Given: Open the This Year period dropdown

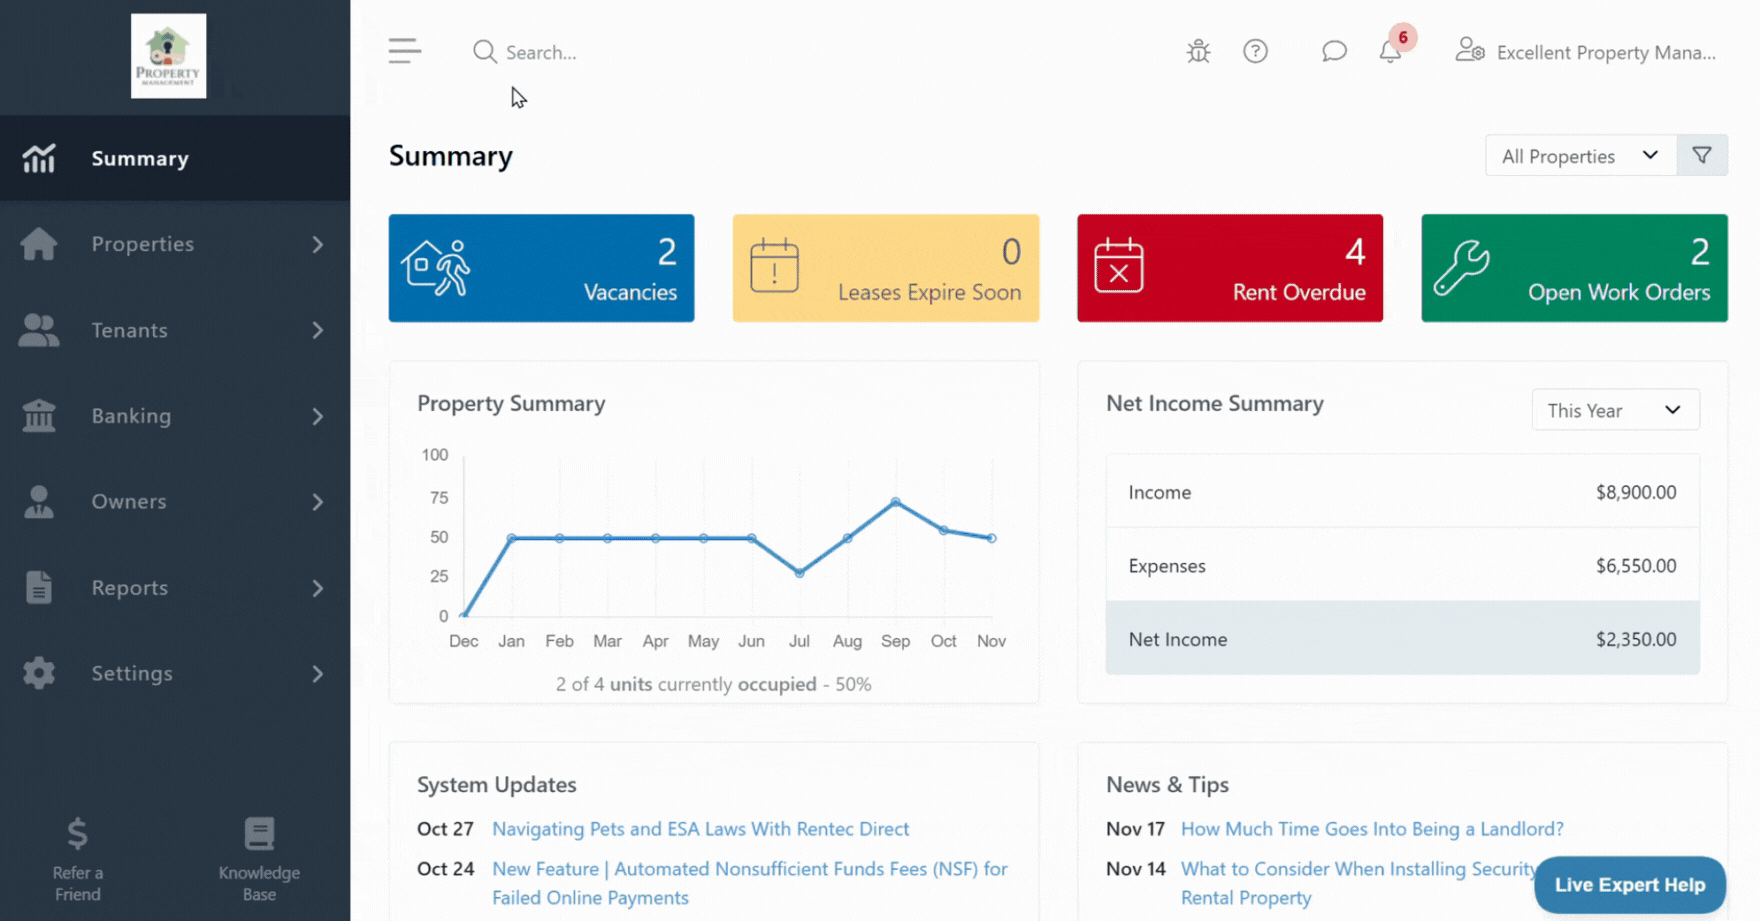Looking at the screenshot, I should pyautogui.click(x=1614, y=410).
